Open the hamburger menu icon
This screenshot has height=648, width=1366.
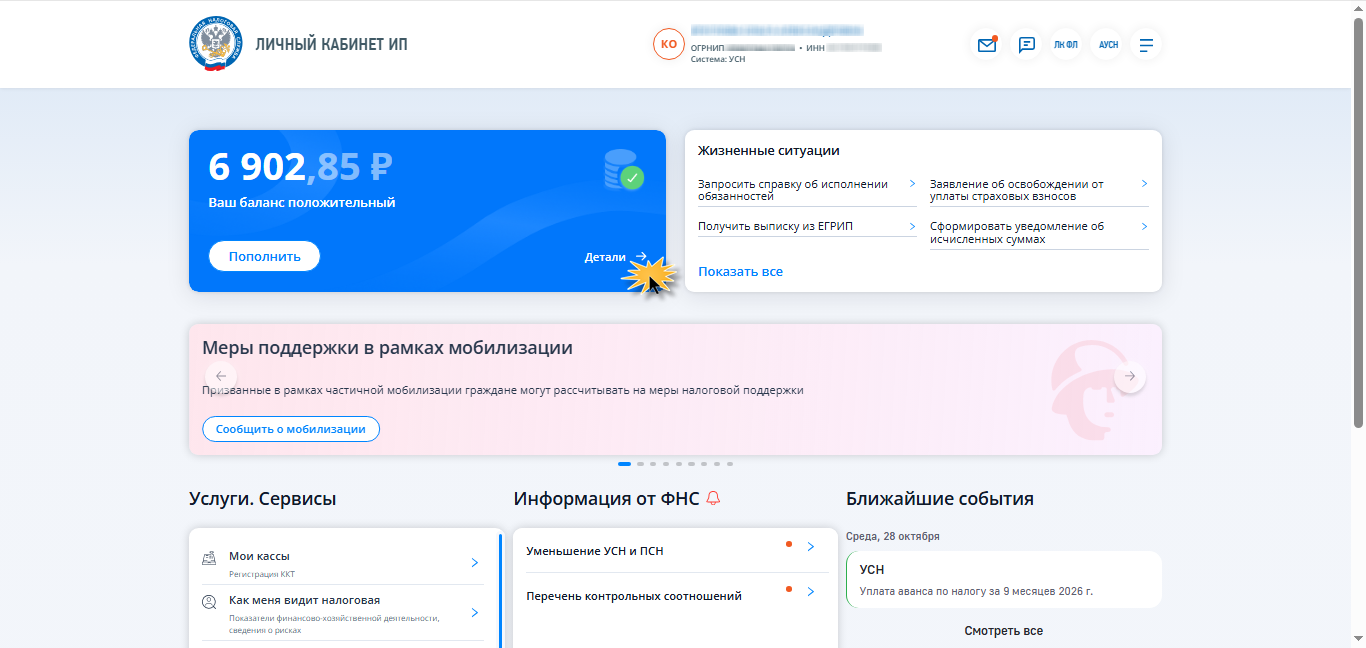(1146, 45)
